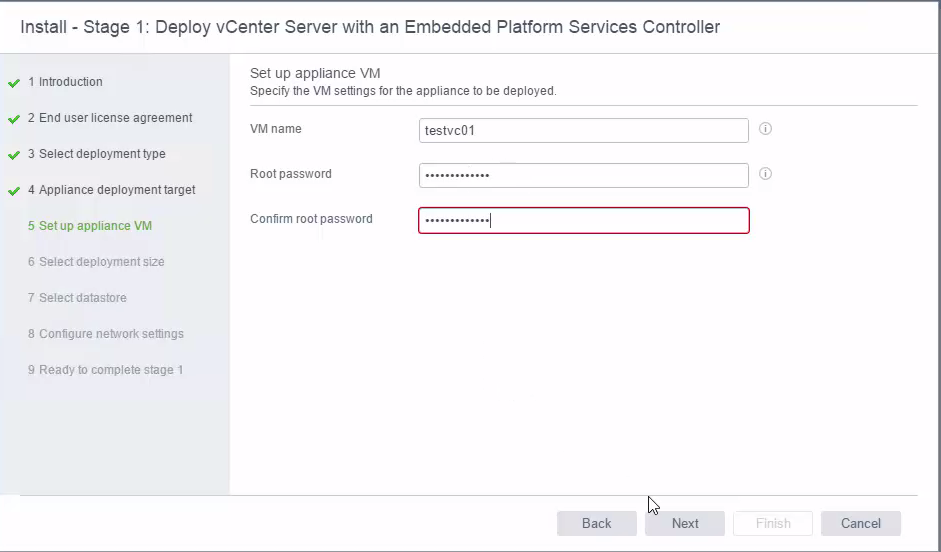
Task: Select current step 5 Set up appliance VM
Action: tap(90, 226)
